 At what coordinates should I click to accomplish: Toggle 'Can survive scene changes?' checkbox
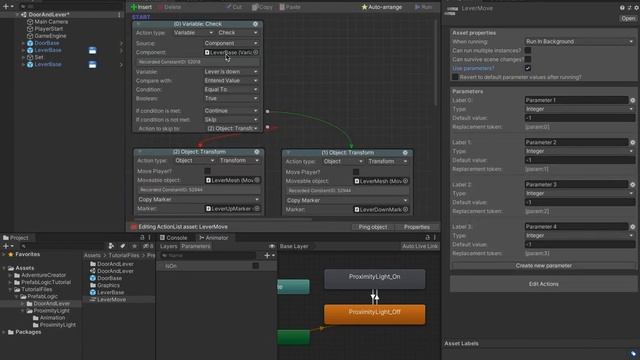coord(528,59)
